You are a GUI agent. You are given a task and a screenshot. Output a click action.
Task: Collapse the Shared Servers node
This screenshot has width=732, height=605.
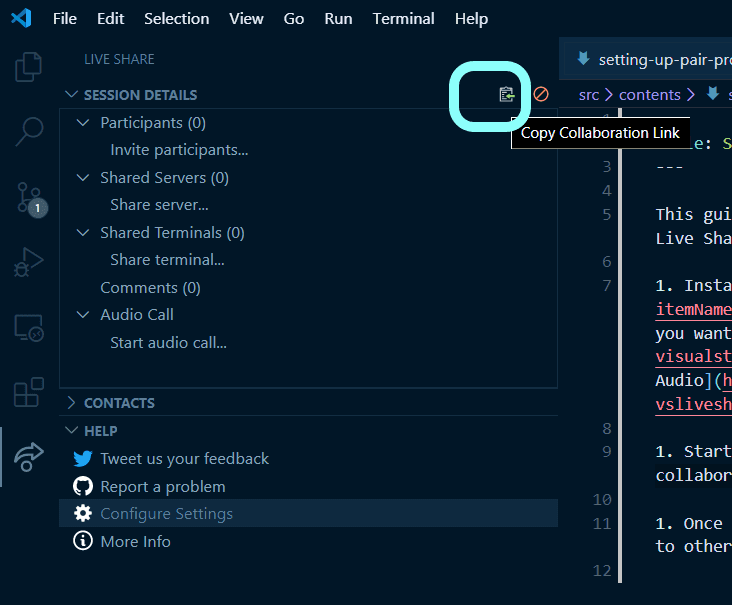point(83,178)
